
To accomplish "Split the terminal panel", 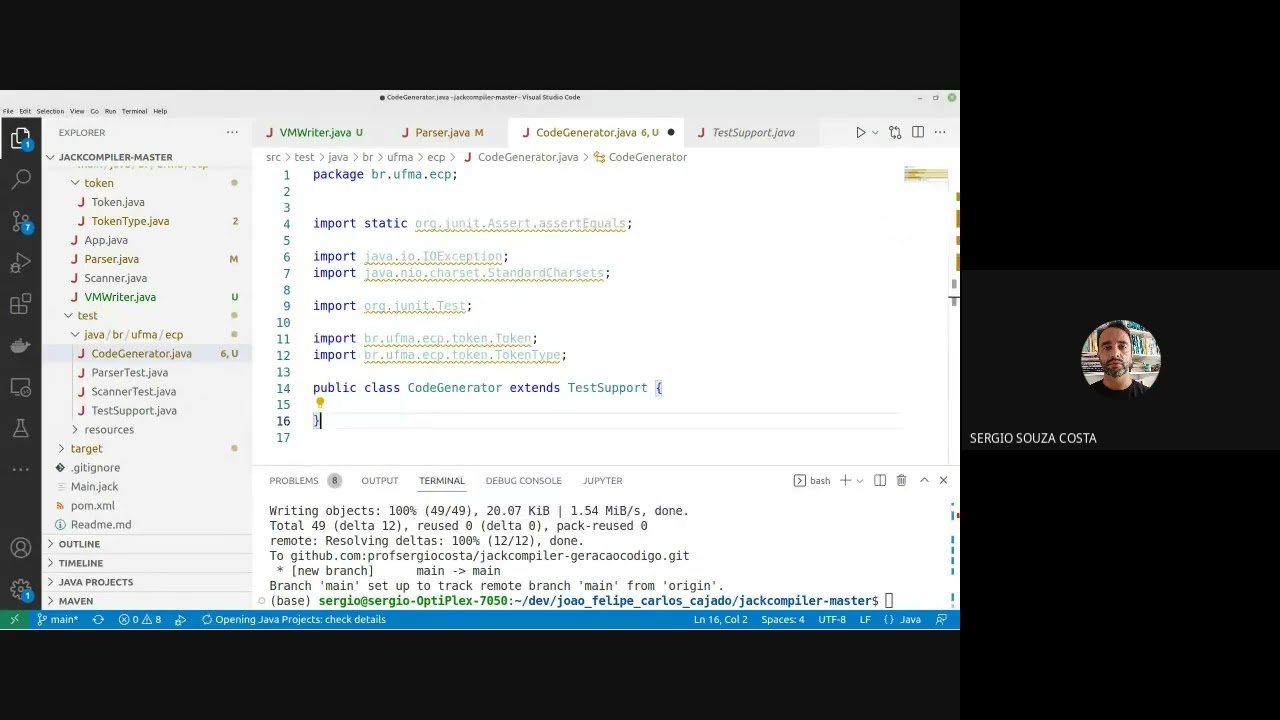I will (880, 480).
